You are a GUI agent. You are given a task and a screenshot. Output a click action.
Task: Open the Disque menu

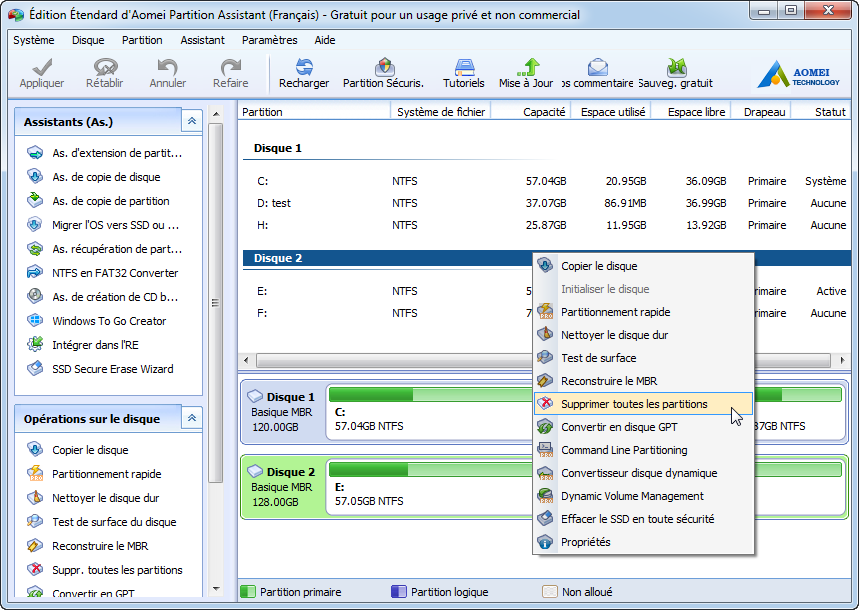88,40
